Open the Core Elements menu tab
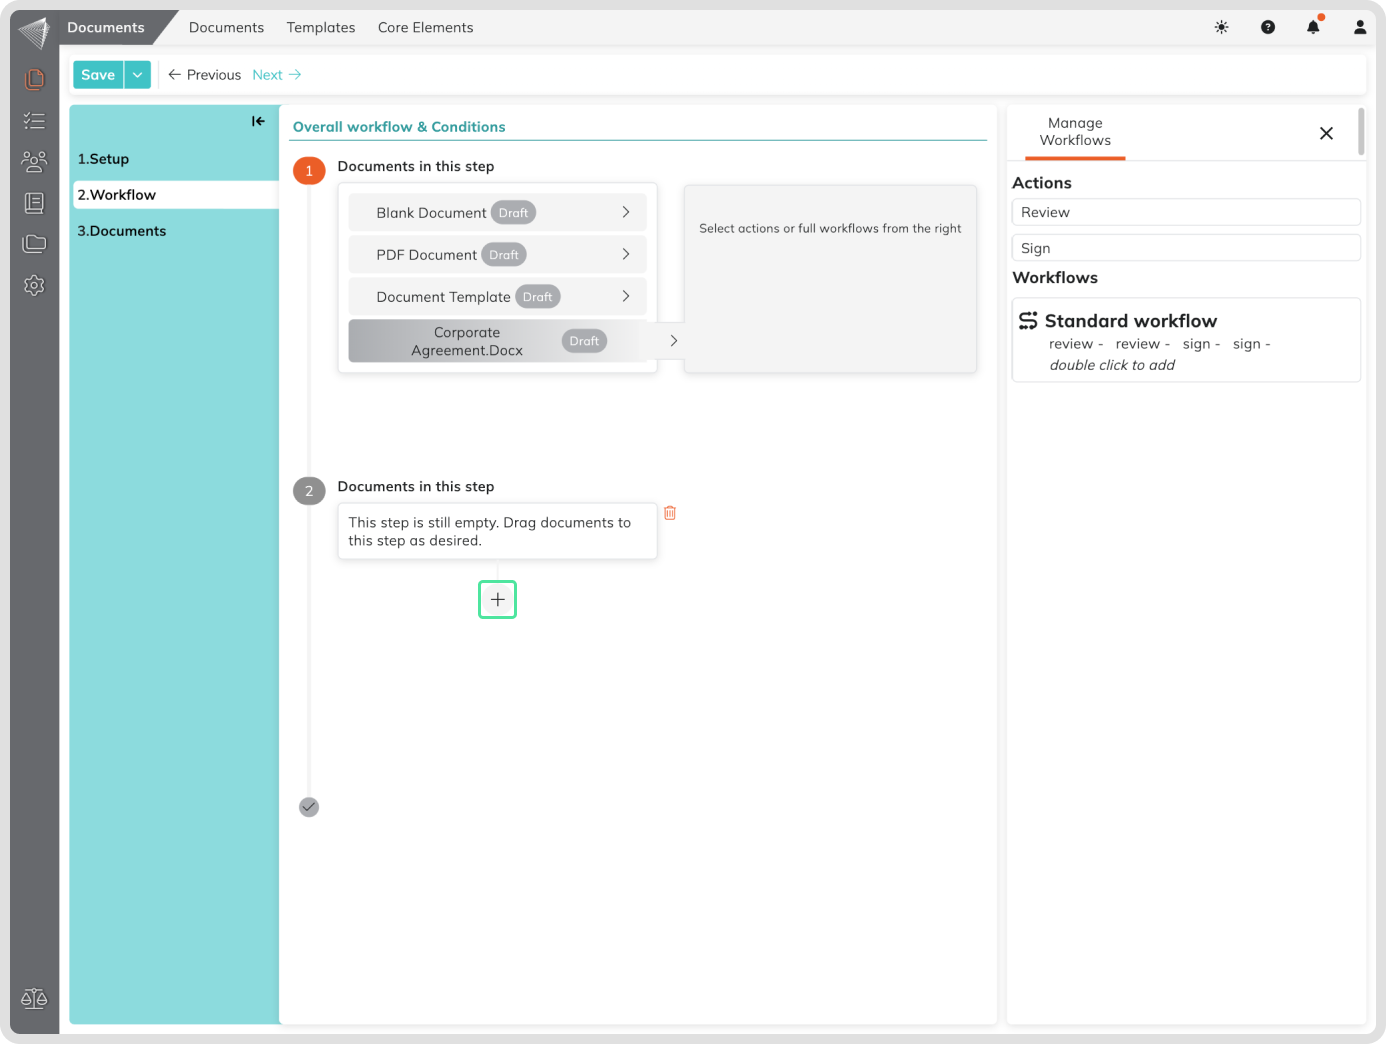 (425, 27)
